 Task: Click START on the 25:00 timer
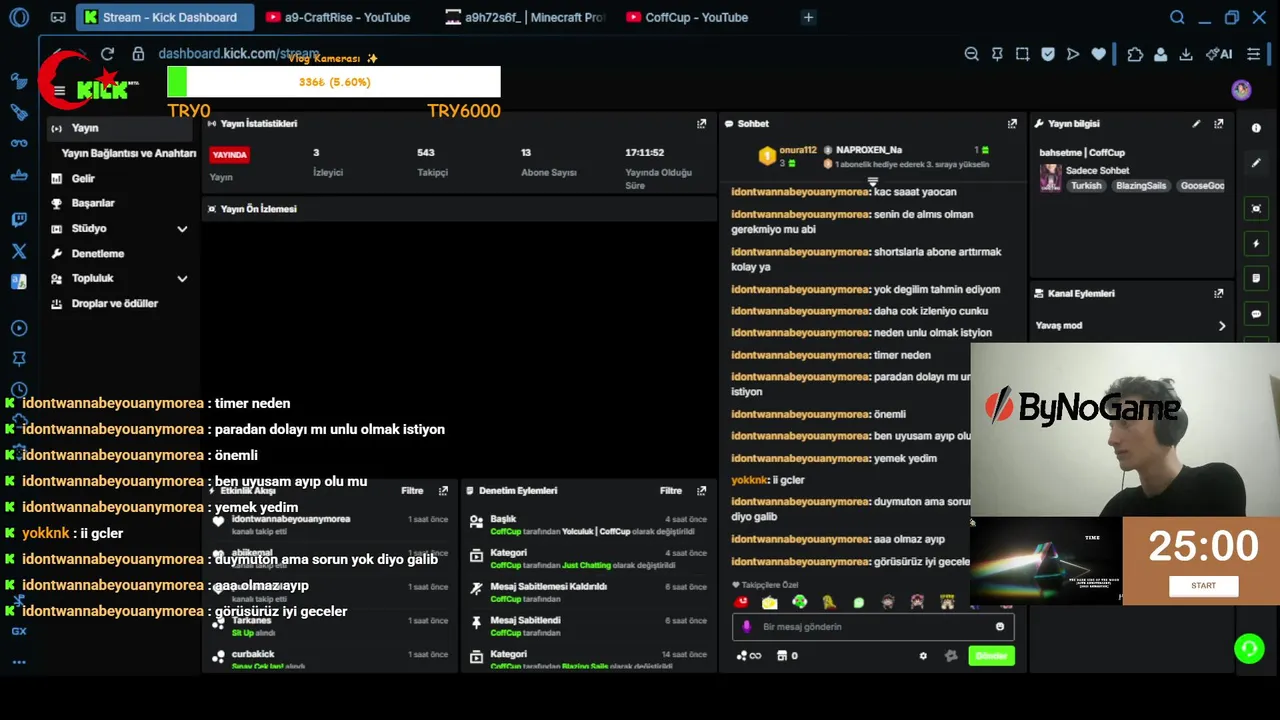1203,586
